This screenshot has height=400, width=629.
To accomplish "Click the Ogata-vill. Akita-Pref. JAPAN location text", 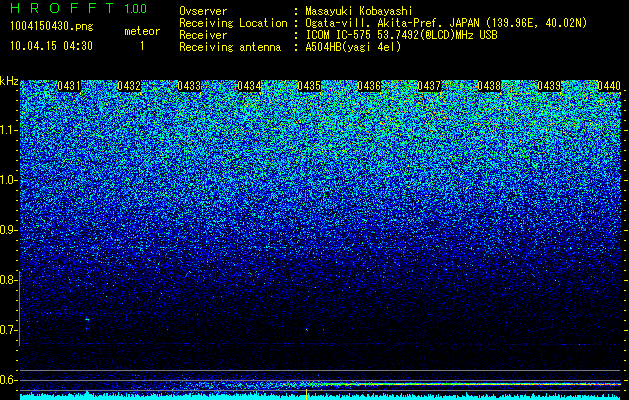I will pyautogui.click(x=446, y=24).
